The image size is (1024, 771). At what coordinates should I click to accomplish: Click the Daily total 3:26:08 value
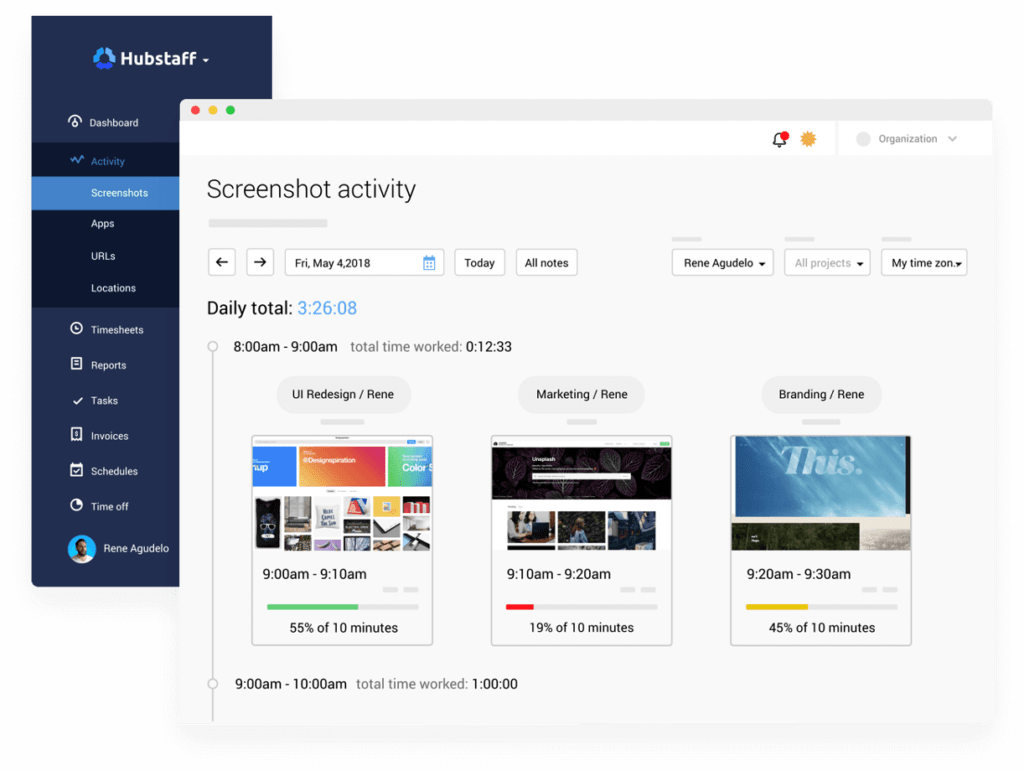tap(327, 308)
